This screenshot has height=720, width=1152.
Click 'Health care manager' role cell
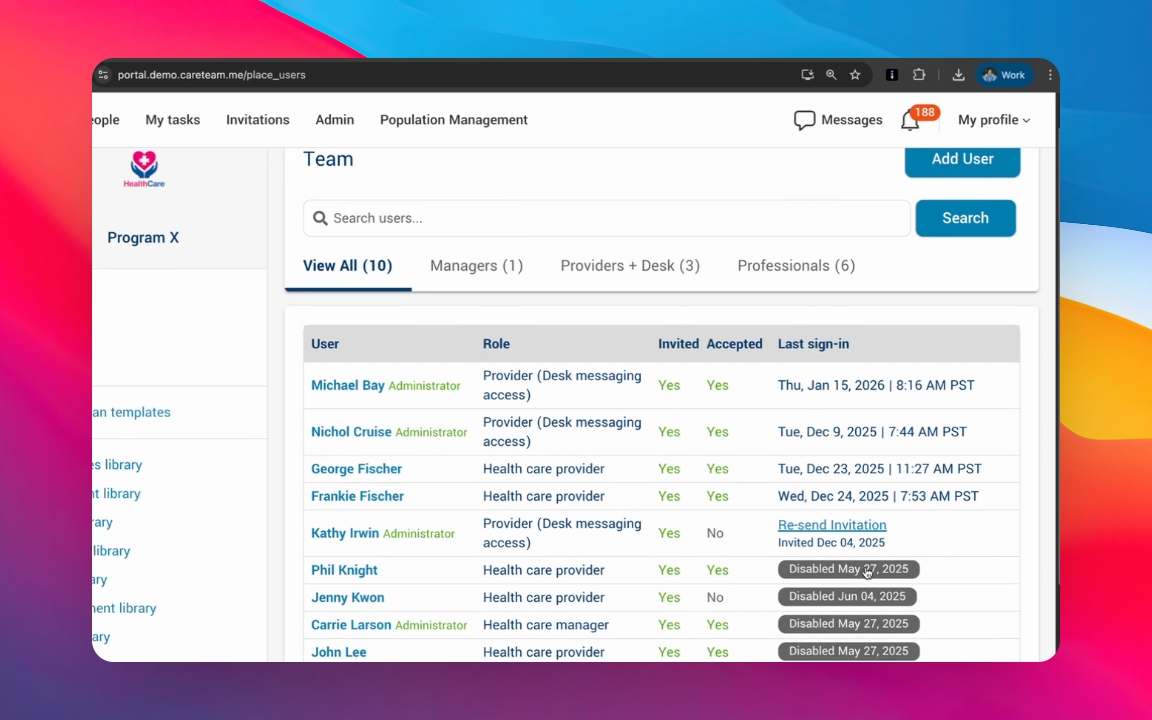tap(546, 624)
